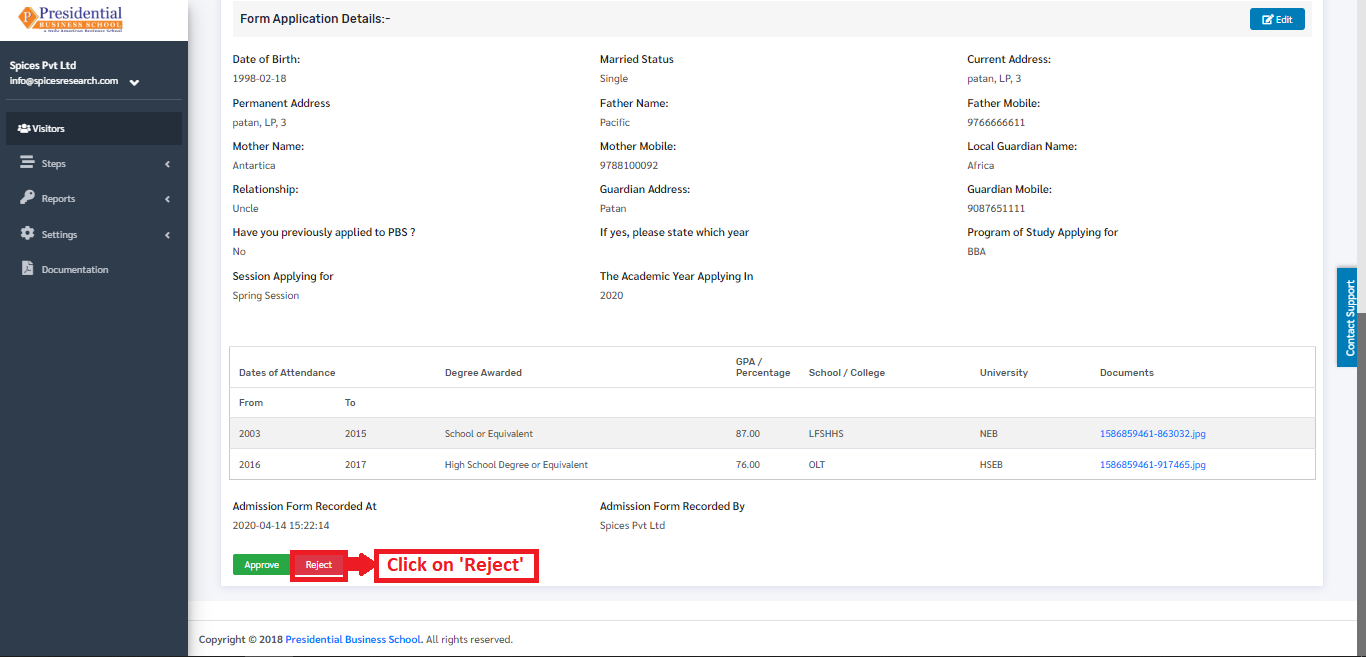
Task: Click the HSEB university cell
Action: pyautogui.click(x=992, y=465)
